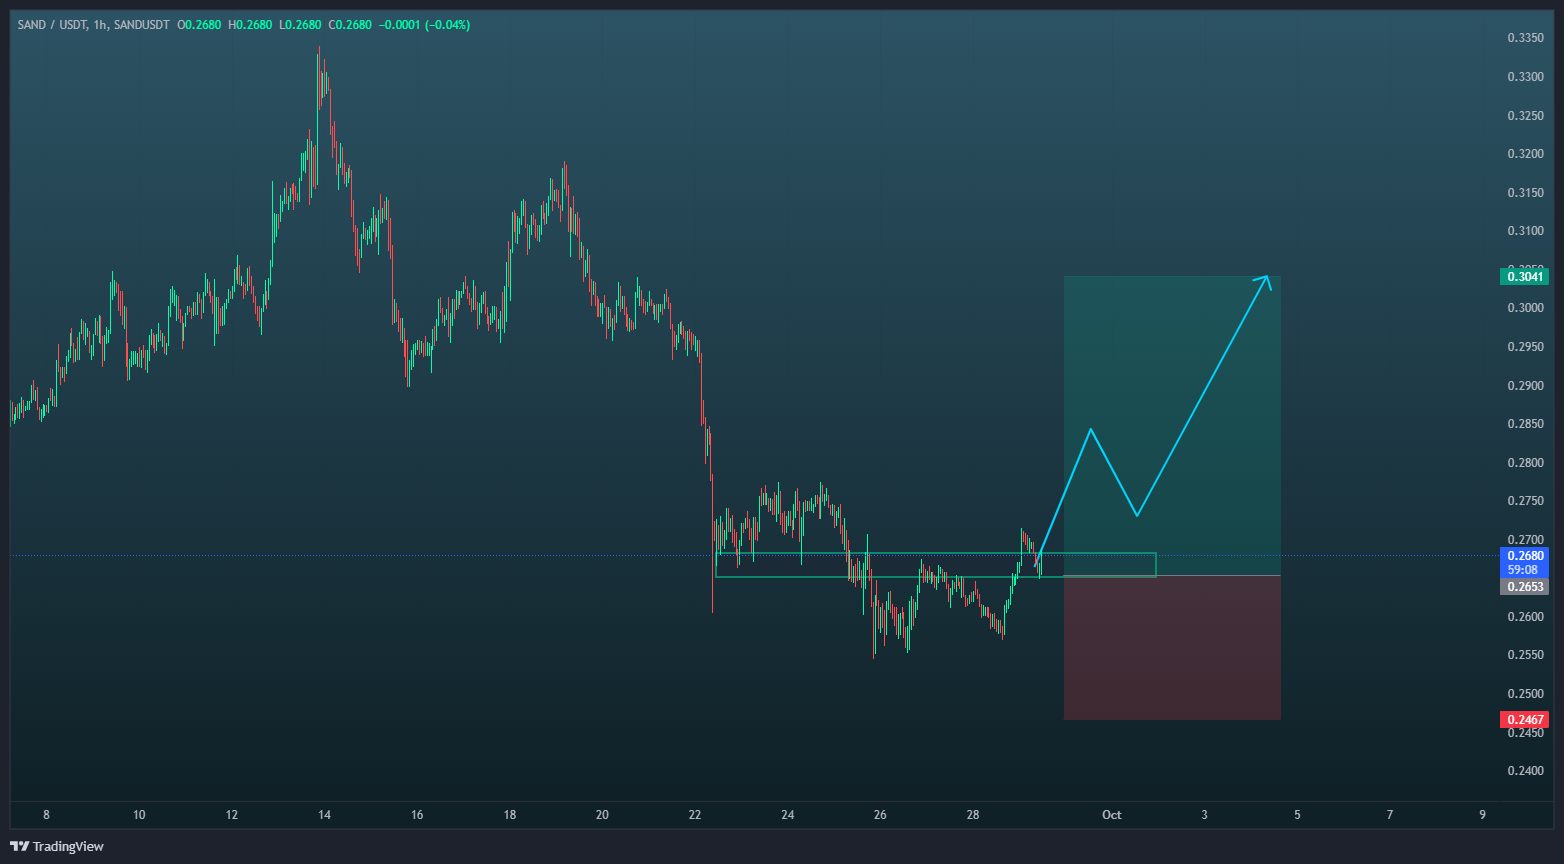Click the TradingView text link

click(68, 846)
